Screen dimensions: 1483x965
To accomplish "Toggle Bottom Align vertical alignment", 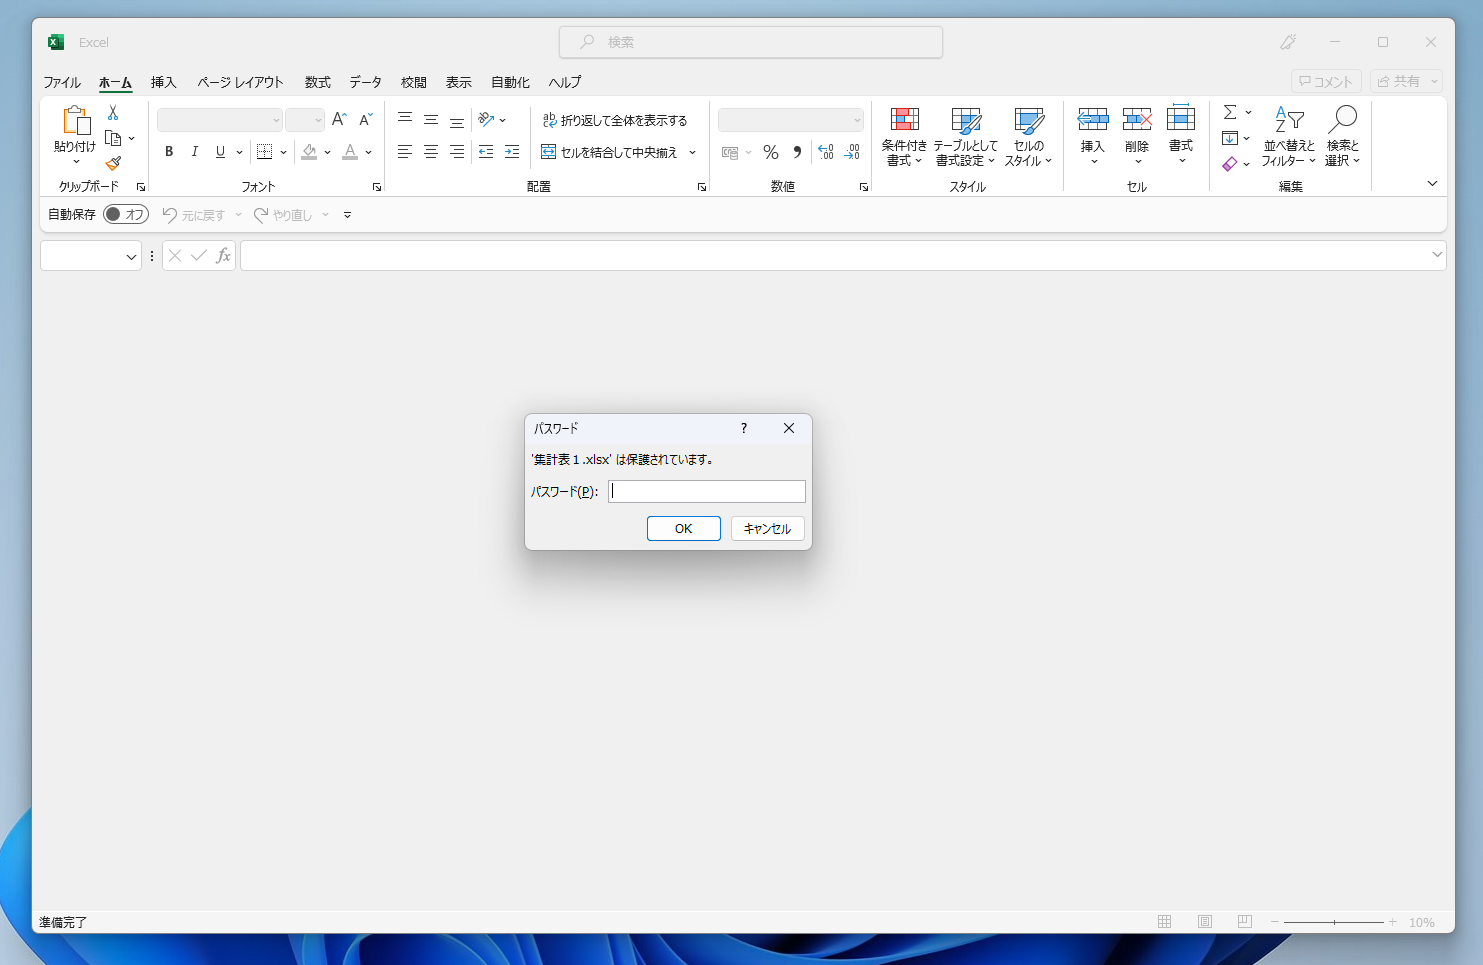I will [x=457, y=120].
